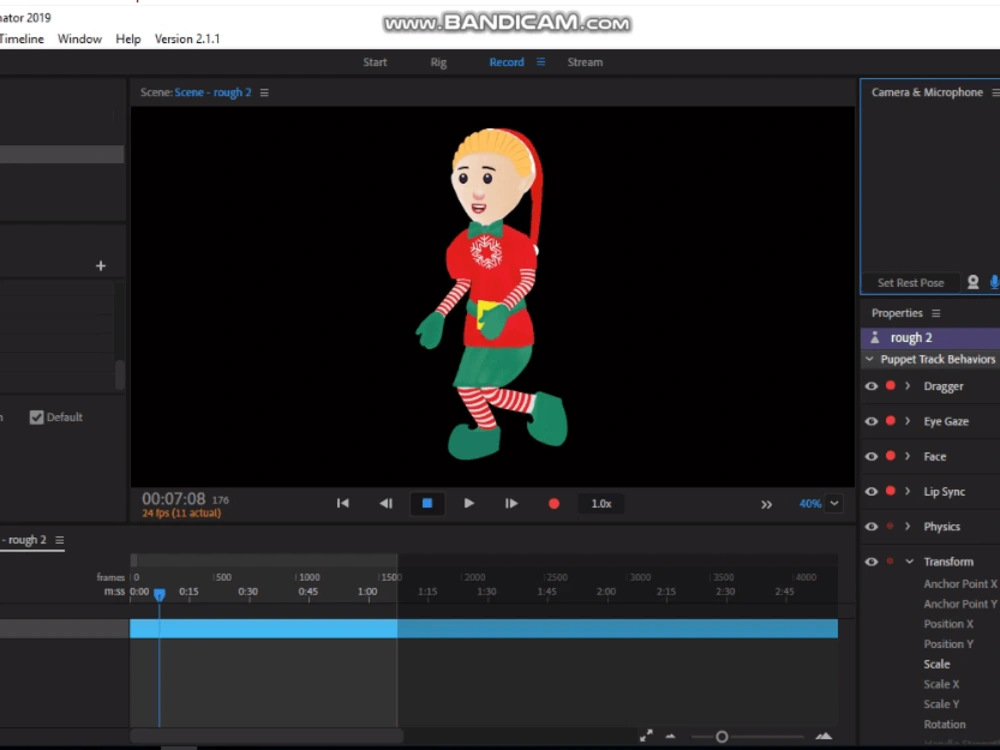
Task: Switch to the Rig workspace
Action: pos(438,62)
